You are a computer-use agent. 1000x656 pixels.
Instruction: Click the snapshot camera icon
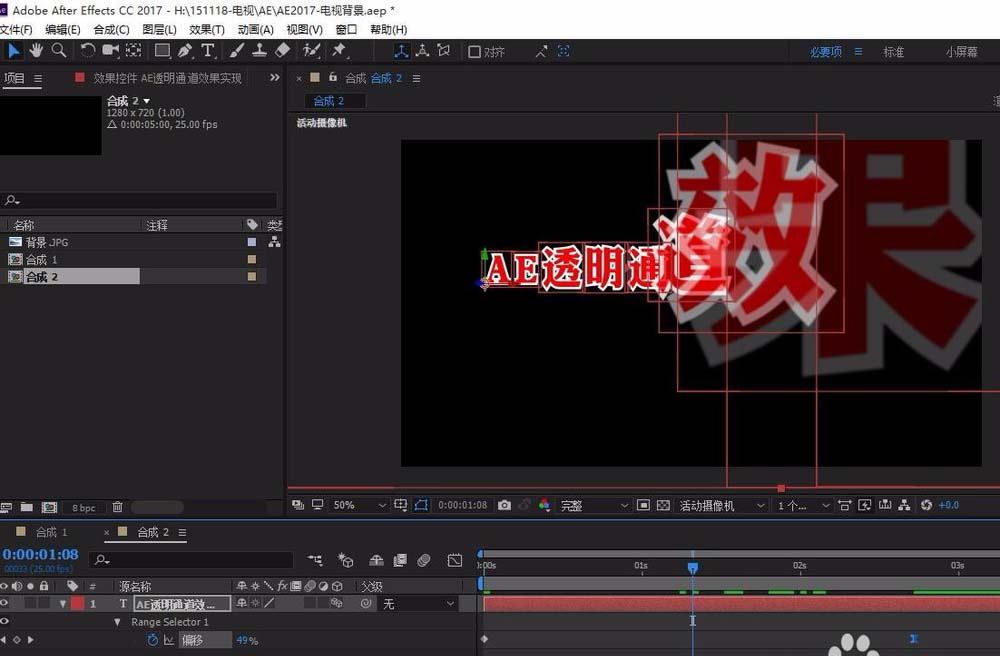pyautogui.click(x=503, y=505)
